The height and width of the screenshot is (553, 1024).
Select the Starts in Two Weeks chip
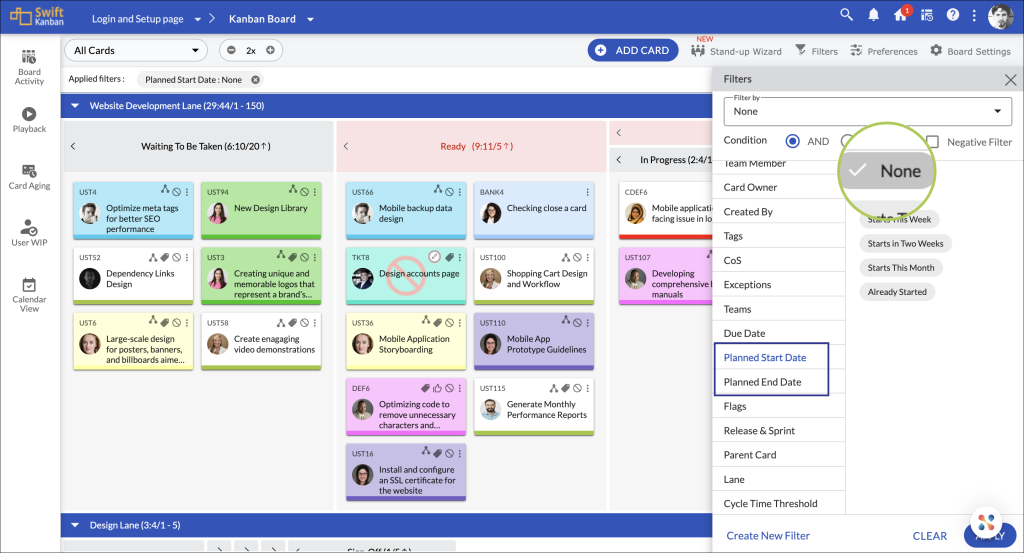905,244
